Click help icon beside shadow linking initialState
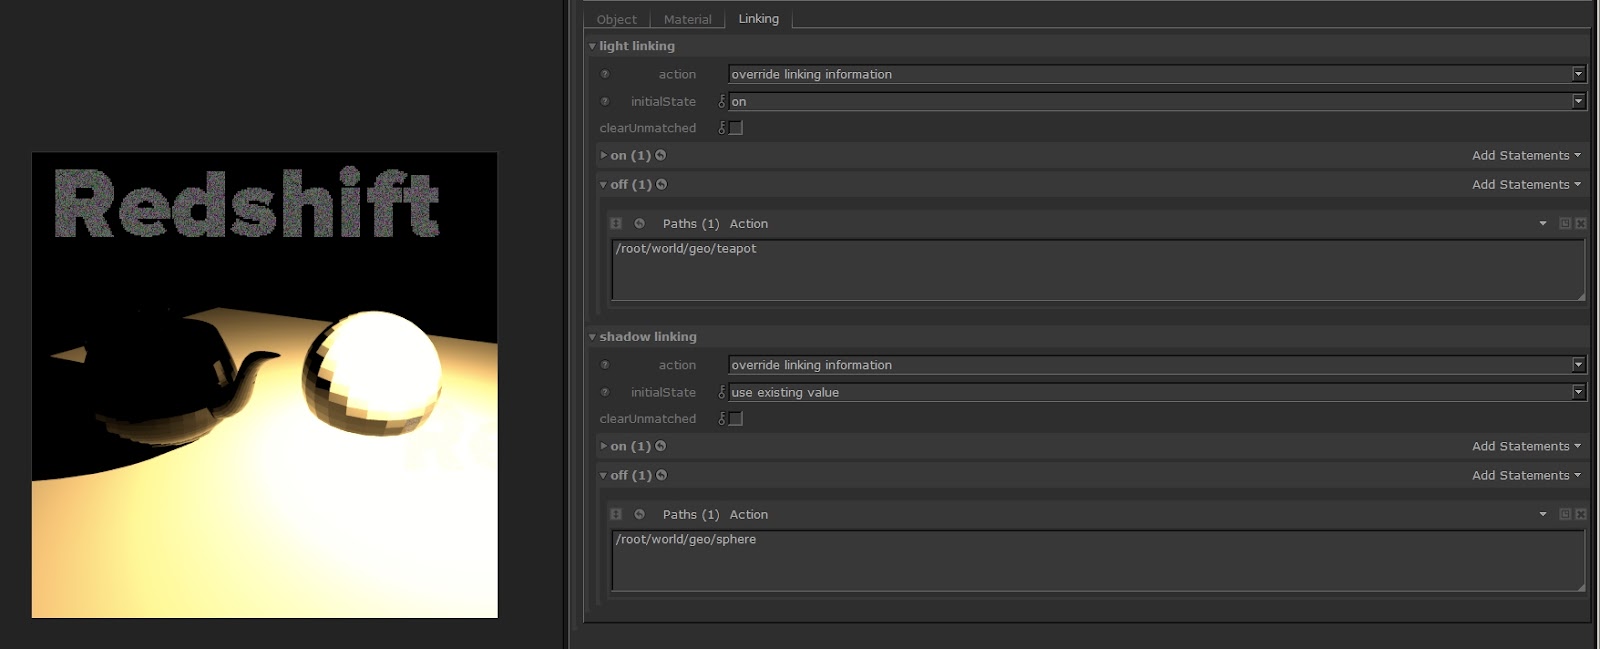This screenshot has height=649, width=1600. click(x=605, y=392)
